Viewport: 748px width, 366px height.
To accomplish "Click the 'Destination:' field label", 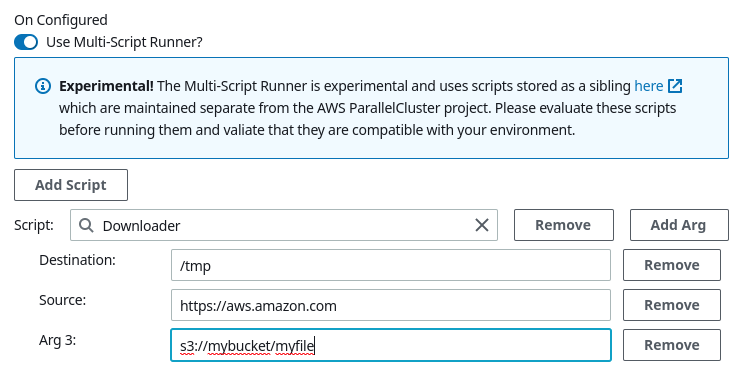I will pyautogui.click(x=77, y=261).
